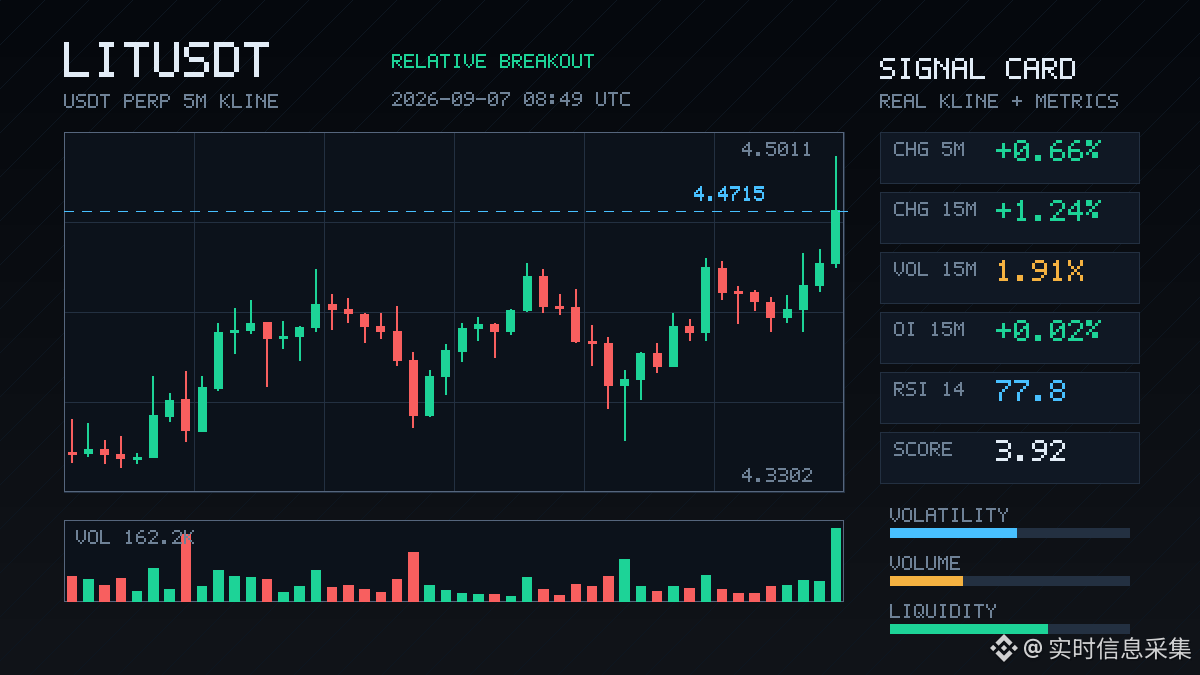Open the CHG 5M metric card
This screenshot has height=675, width=1200.
pyautogui.click(x=1009, y=158)
